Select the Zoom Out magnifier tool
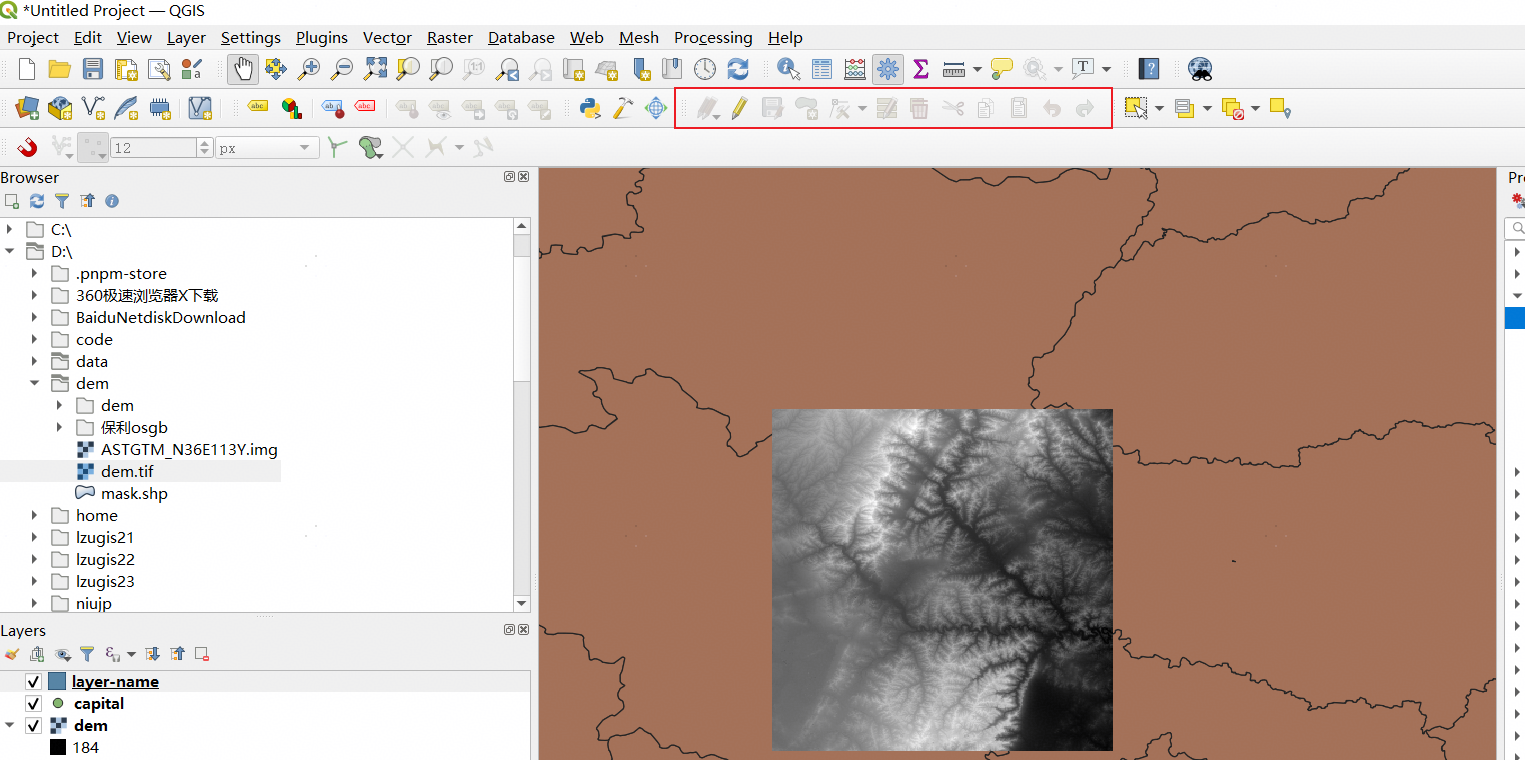1525x760 pixels. pos(342,69)
